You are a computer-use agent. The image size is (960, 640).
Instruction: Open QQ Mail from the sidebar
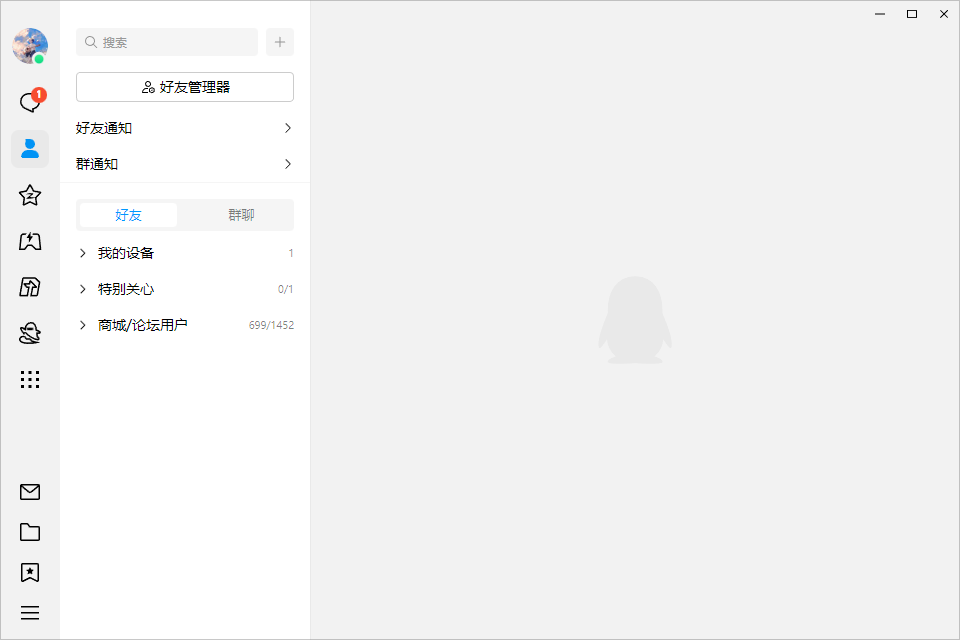point(30,492)
